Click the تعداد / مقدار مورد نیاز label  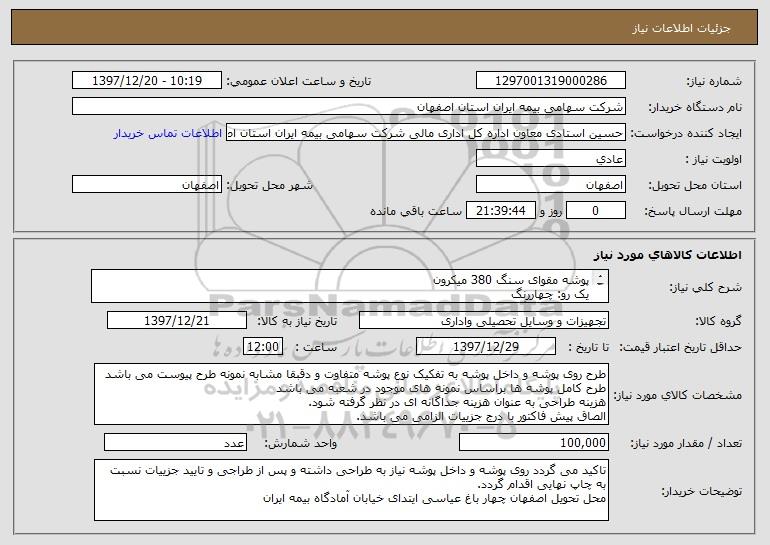[686, 443]
